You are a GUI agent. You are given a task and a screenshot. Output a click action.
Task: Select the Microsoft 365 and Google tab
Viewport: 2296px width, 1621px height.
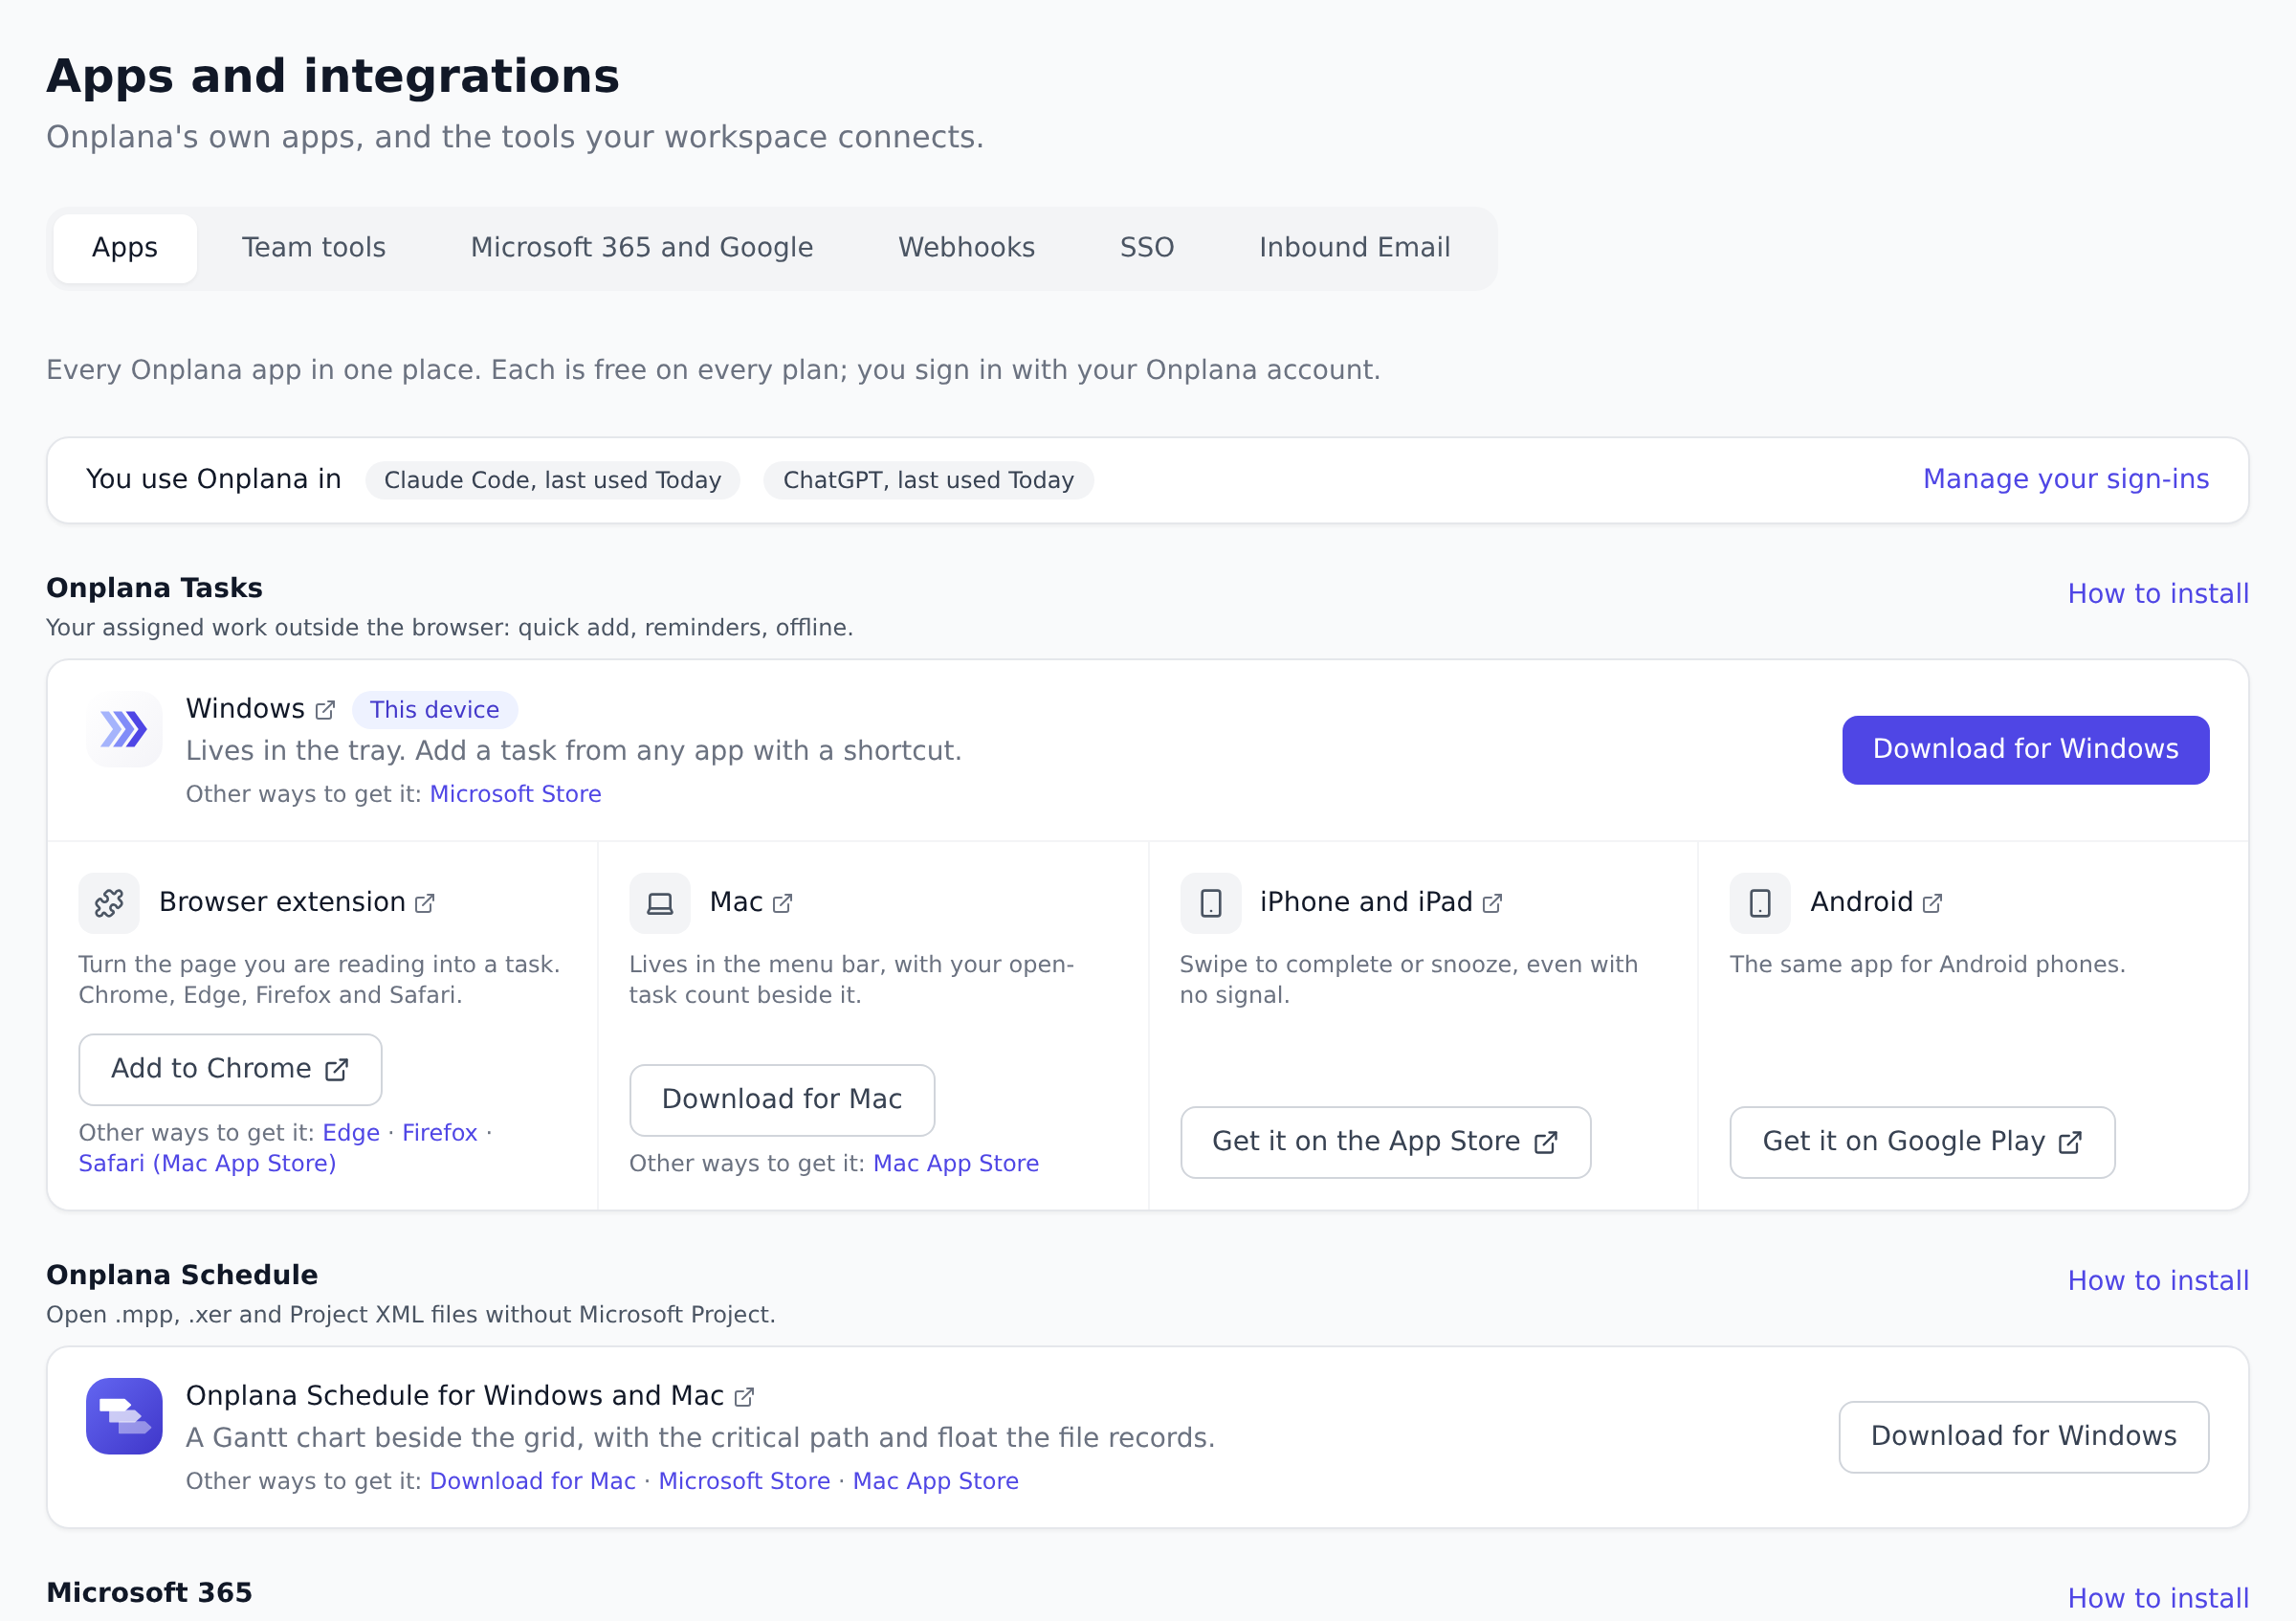pos(642,248)
